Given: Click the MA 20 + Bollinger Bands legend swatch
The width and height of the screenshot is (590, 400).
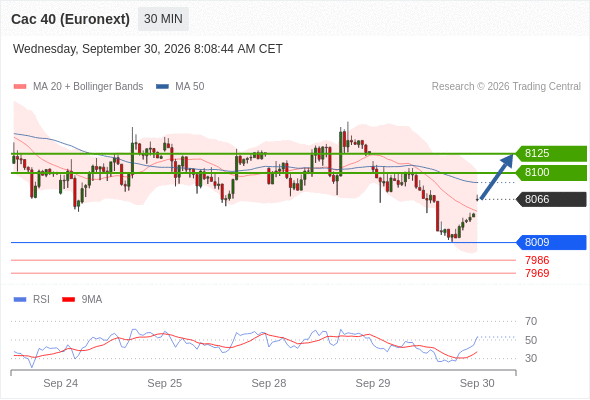Looking at the screenshot, I should pos(20,87).
